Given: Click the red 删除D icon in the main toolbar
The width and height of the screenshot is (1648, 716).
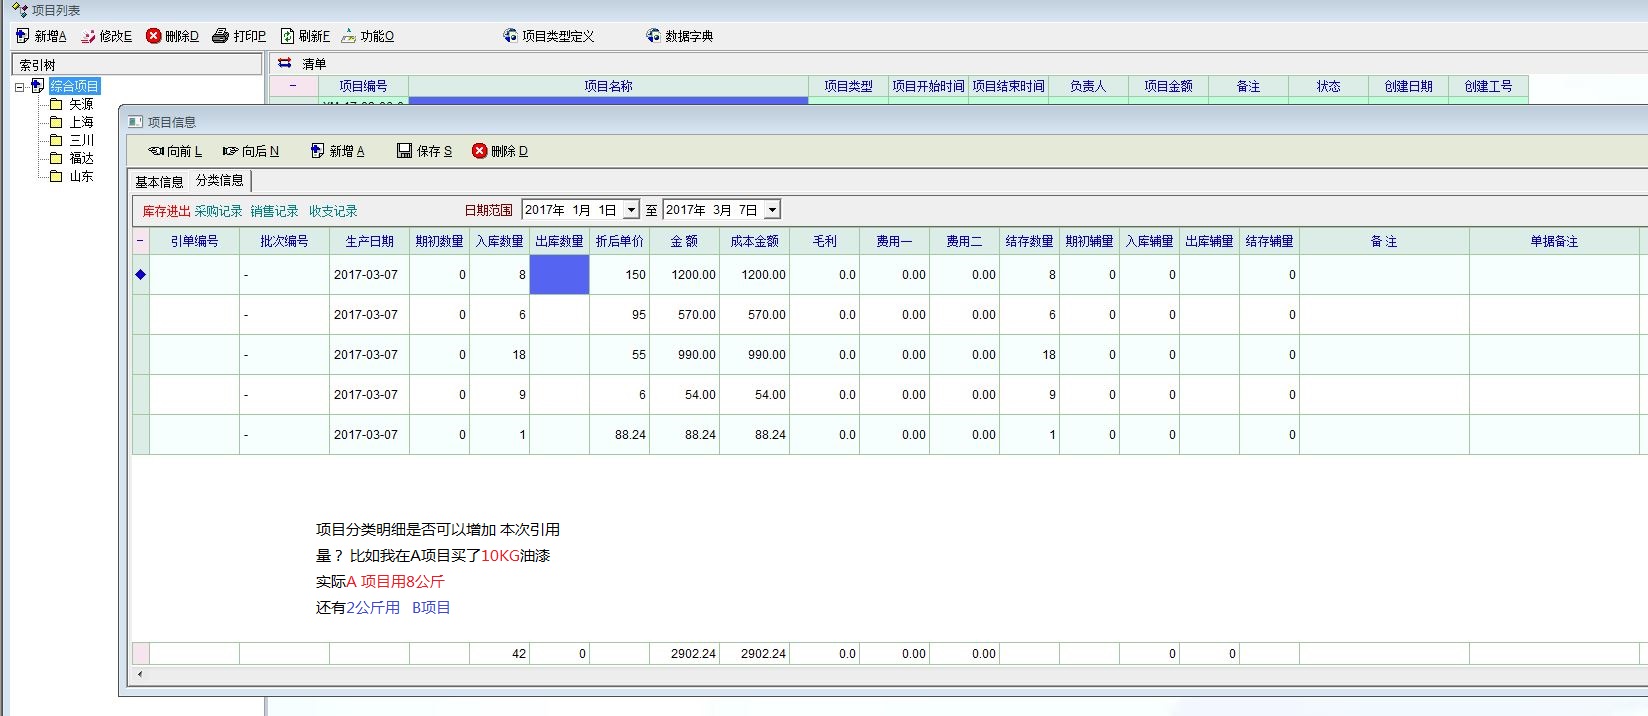Looking at the screenshot, I should tap(153, 36).
